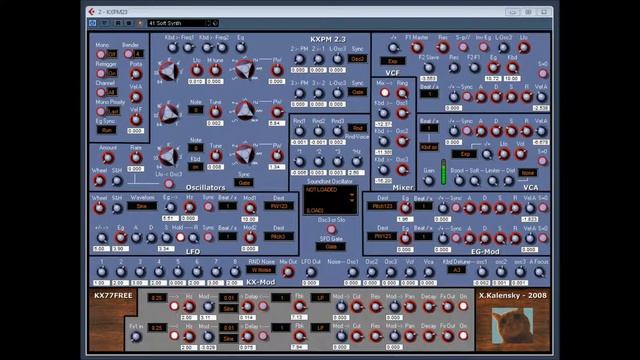Click the Vel A knob under Porta
This screenshot has height=360, width=640.
click(x=136, y=97)
